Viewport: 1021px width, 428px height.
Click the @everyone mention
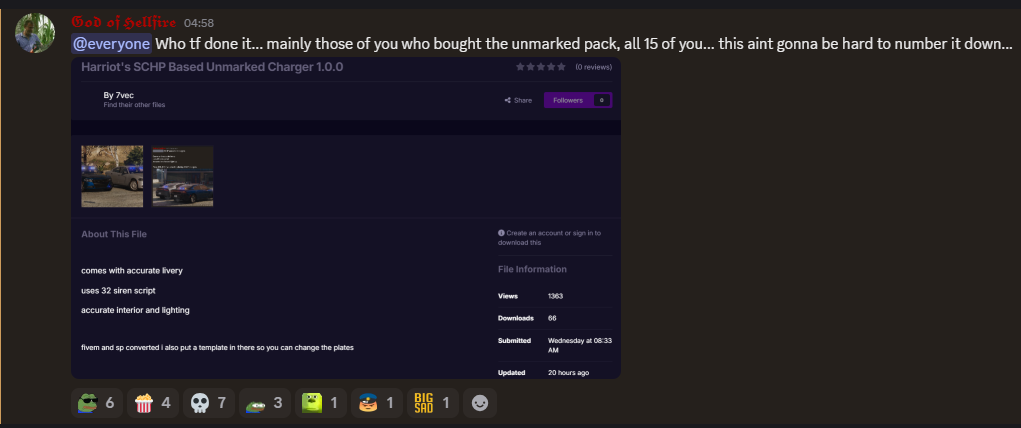tap(111, 44)
